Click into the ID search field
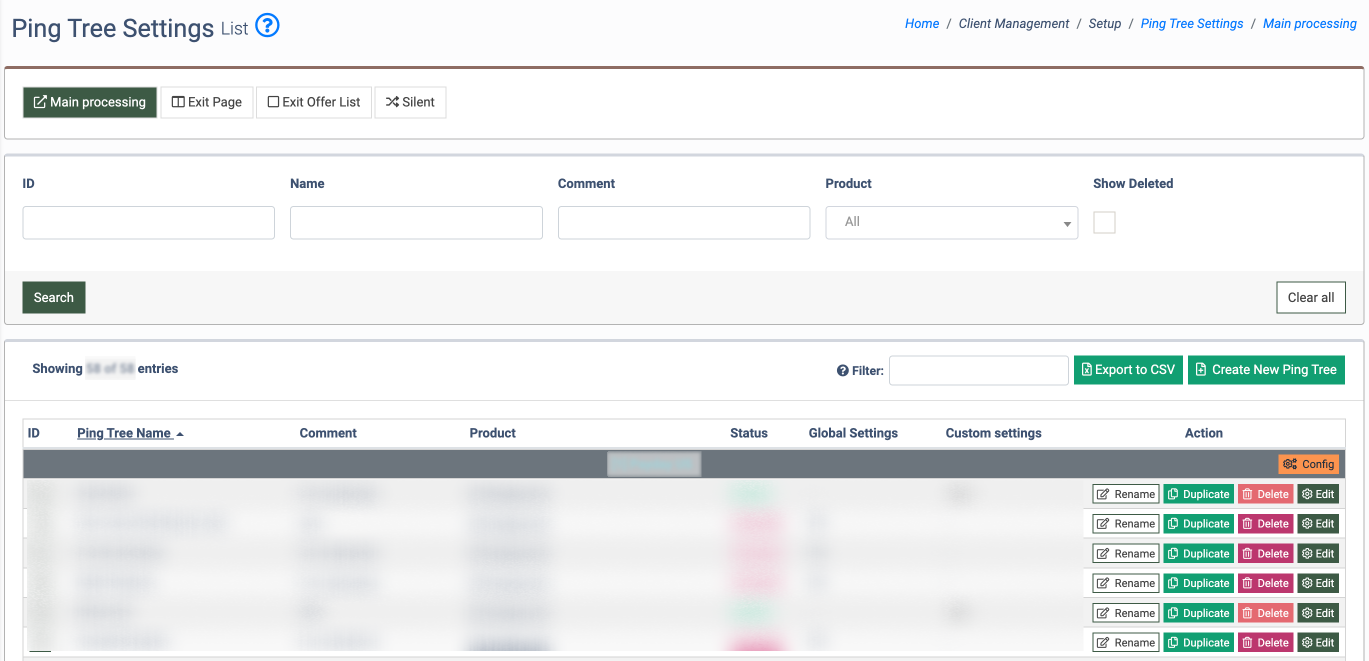The image size is (1369, 661). 148,223
